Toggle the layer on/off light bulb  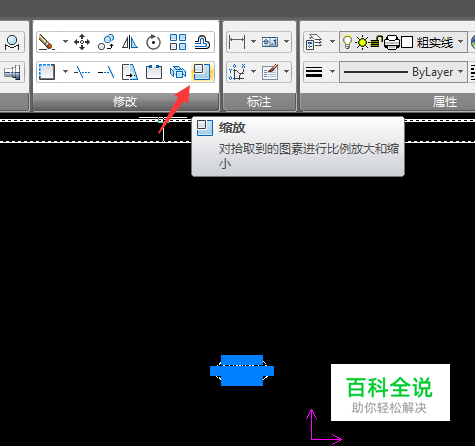[x=347, y=42]
